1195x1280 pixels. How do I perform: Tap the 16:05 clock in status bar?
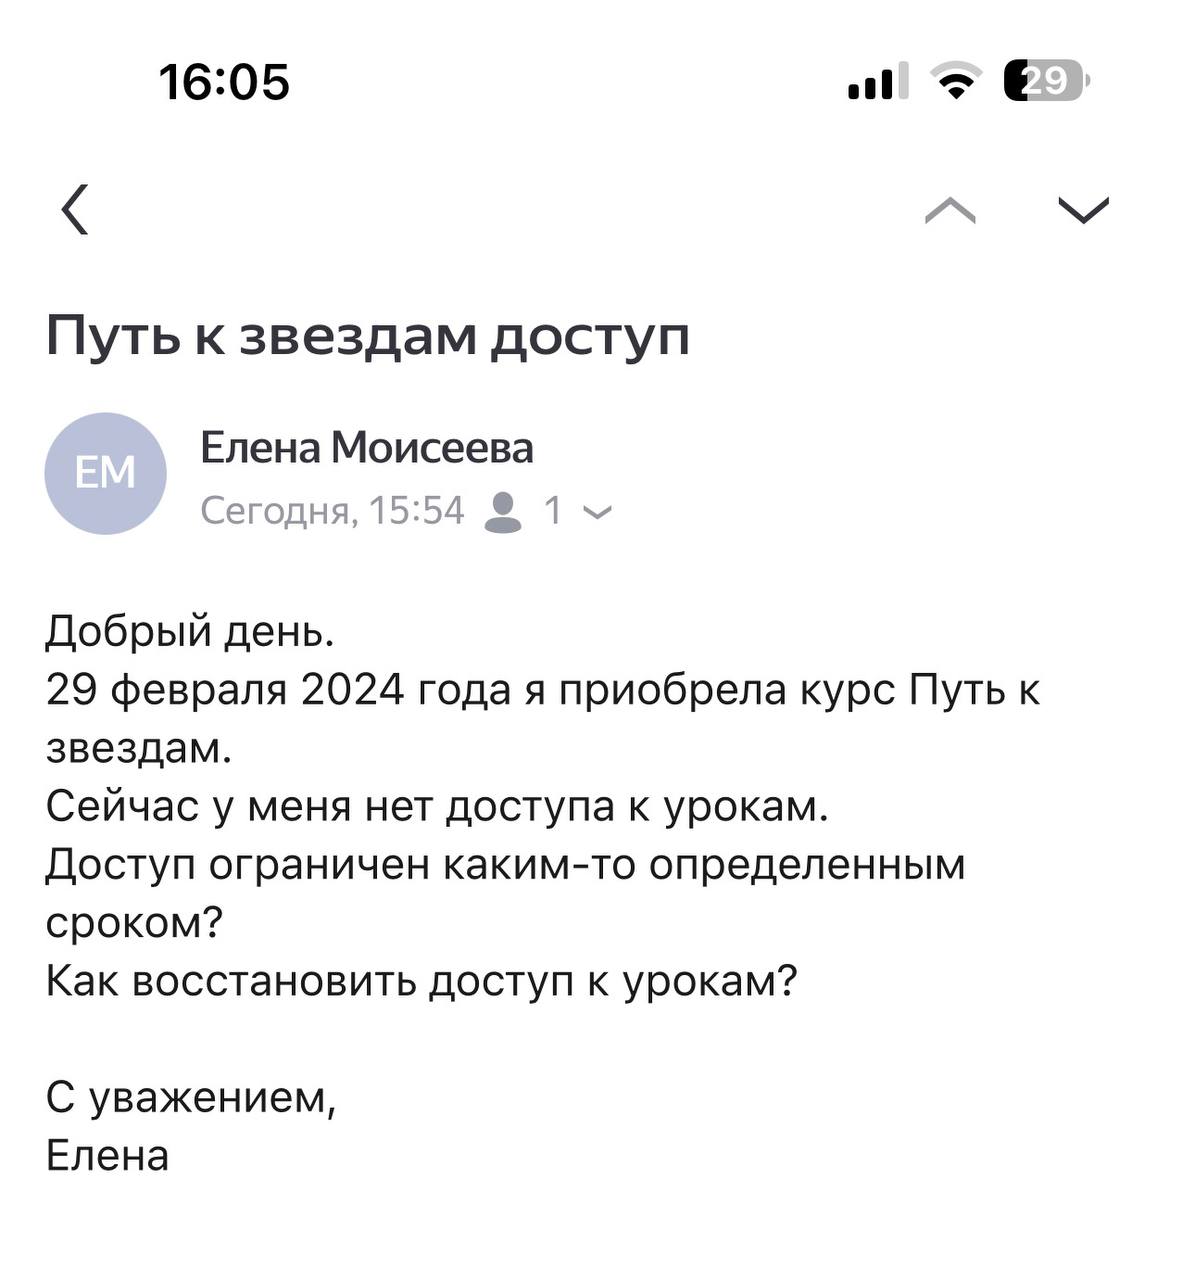(224, 82)
